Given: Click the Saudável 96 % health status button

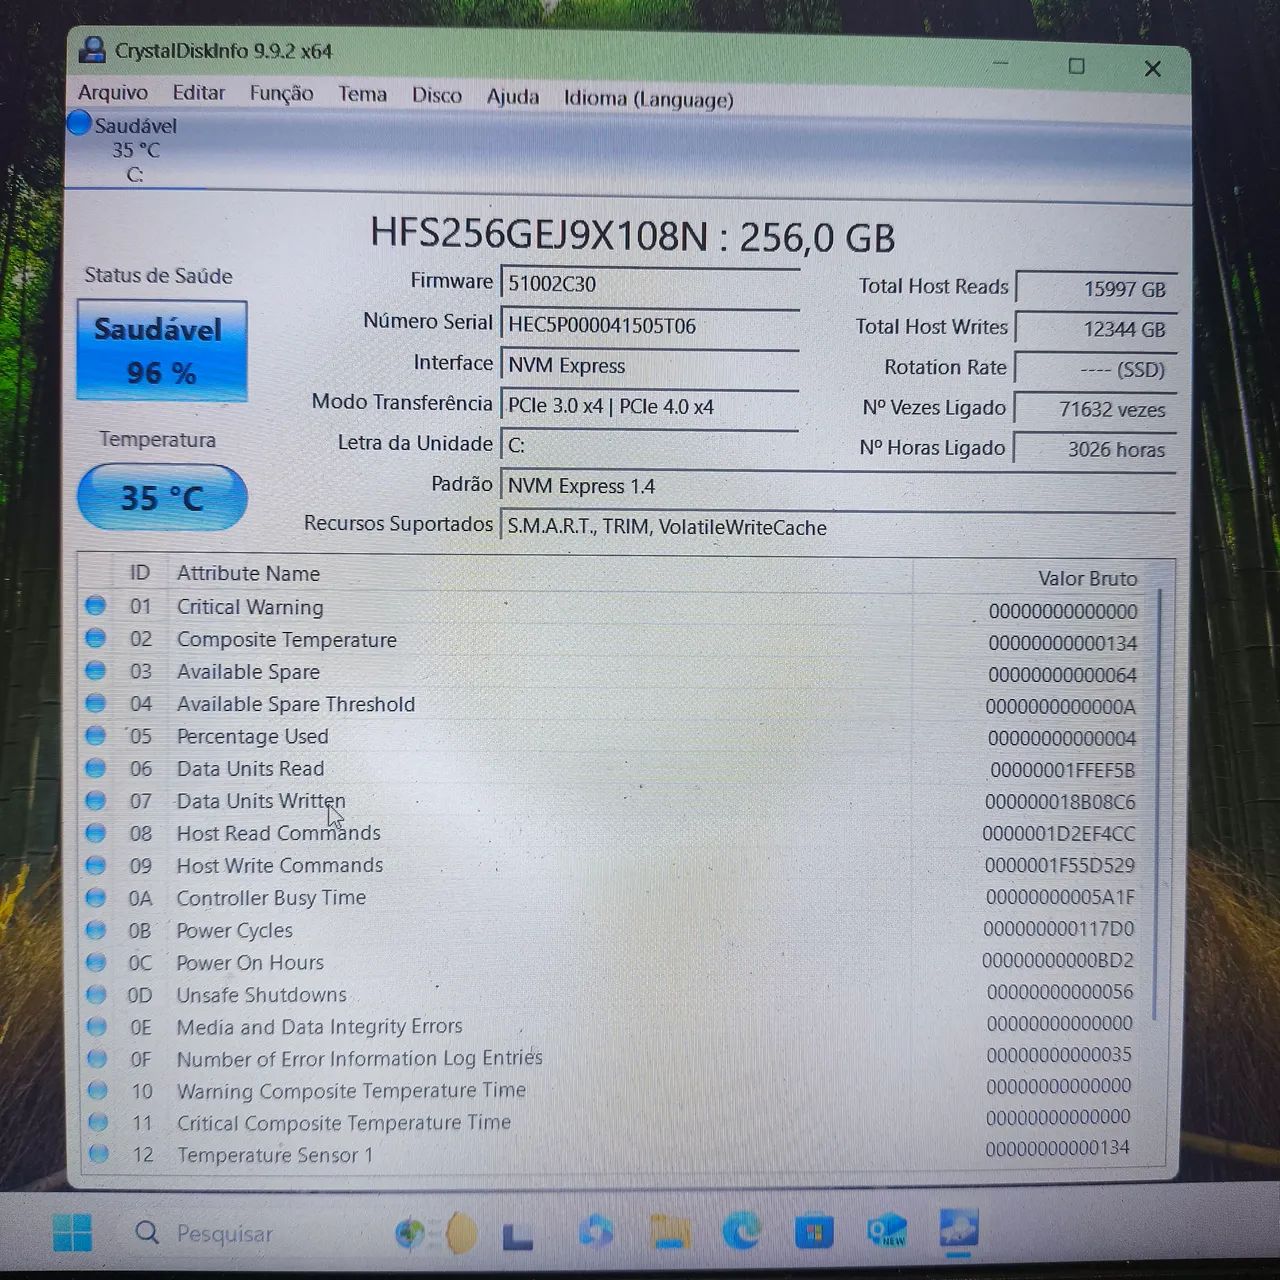Looking at the screenshot, I should pyautogui.click(x=161, y=351).
